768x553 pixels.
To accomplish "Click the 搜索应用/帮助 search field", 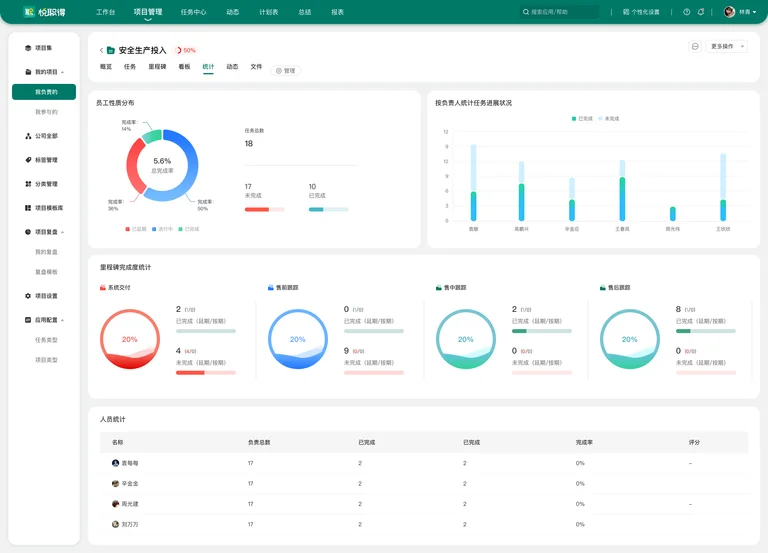I will click(559, 12).
